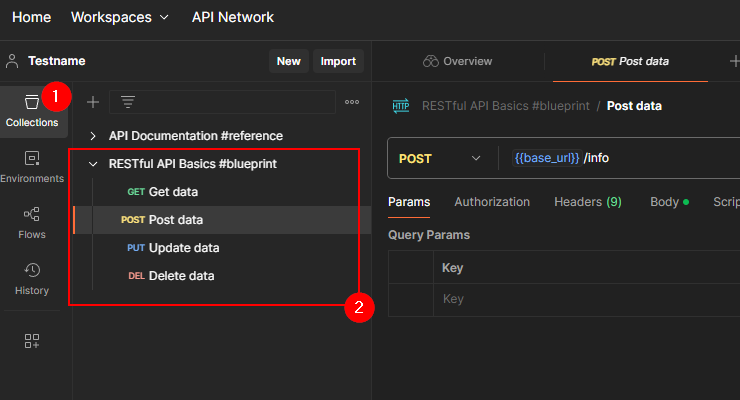The height and width of the screenshot is (400, 740).
Task: Click the plus icon to create collection
Action: 93,101
